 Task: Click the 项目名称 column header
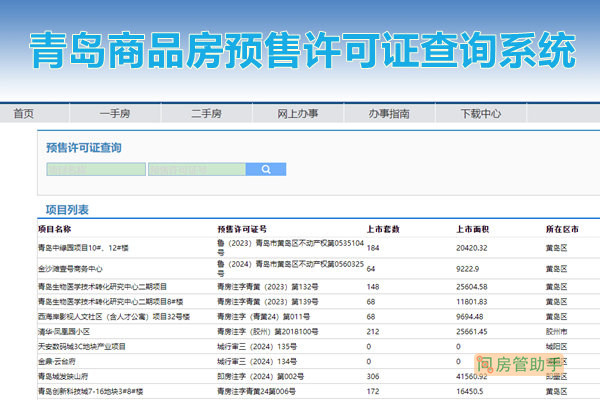point(54,229)
